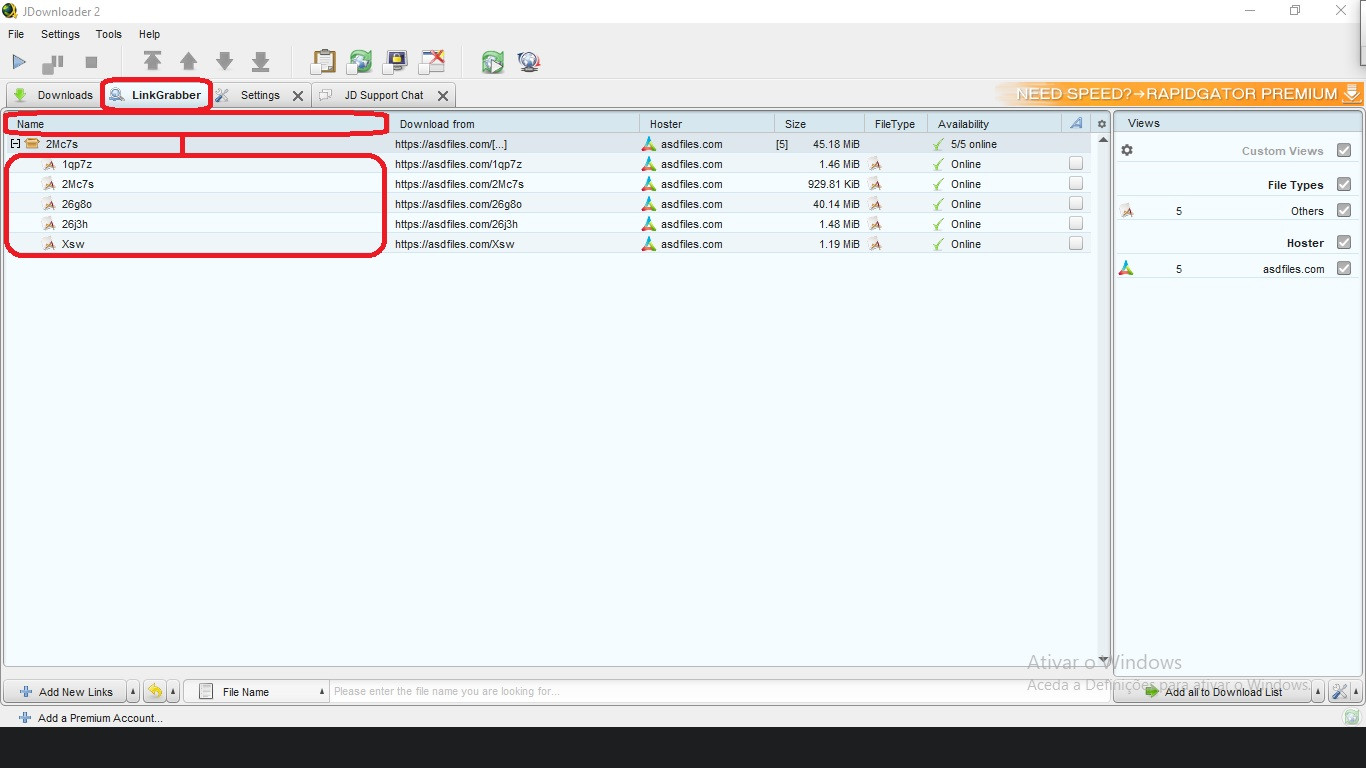Click Add a Premium Account link
This screenshot has width=1366, height=768.
tap(91, 718)
